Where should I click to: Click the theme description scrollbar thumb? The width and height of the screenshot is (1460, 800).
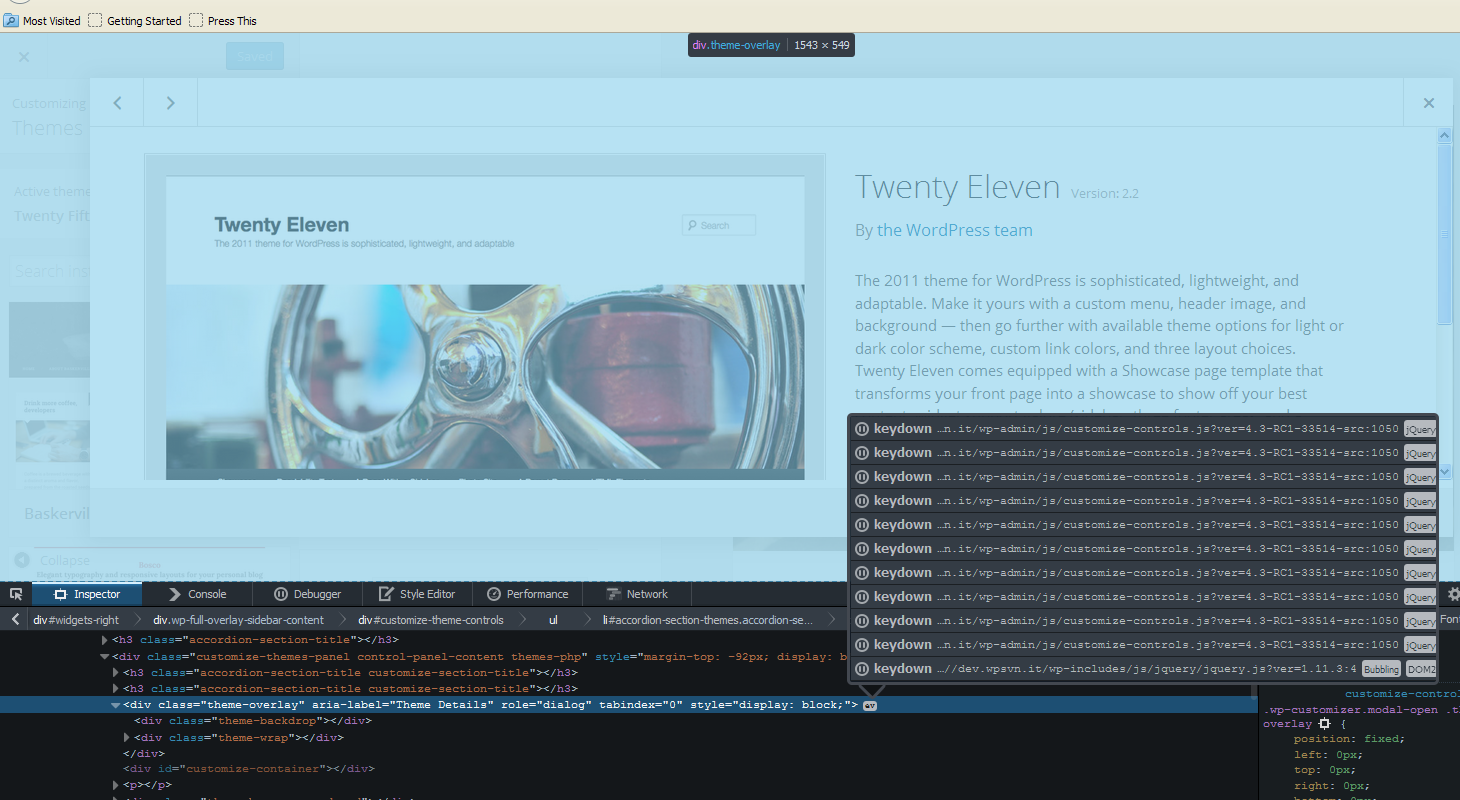click(1445, 235)
